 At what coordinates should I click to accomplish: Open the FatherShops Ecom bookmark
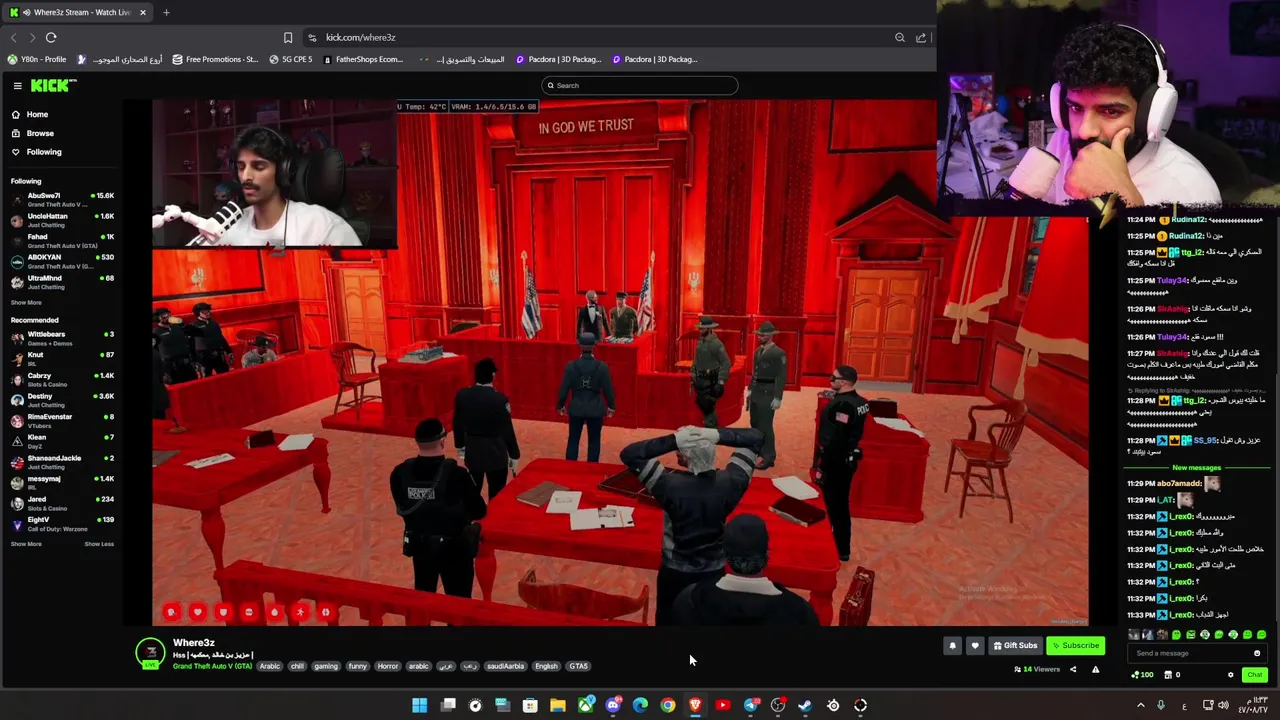(x=362, y=59)
